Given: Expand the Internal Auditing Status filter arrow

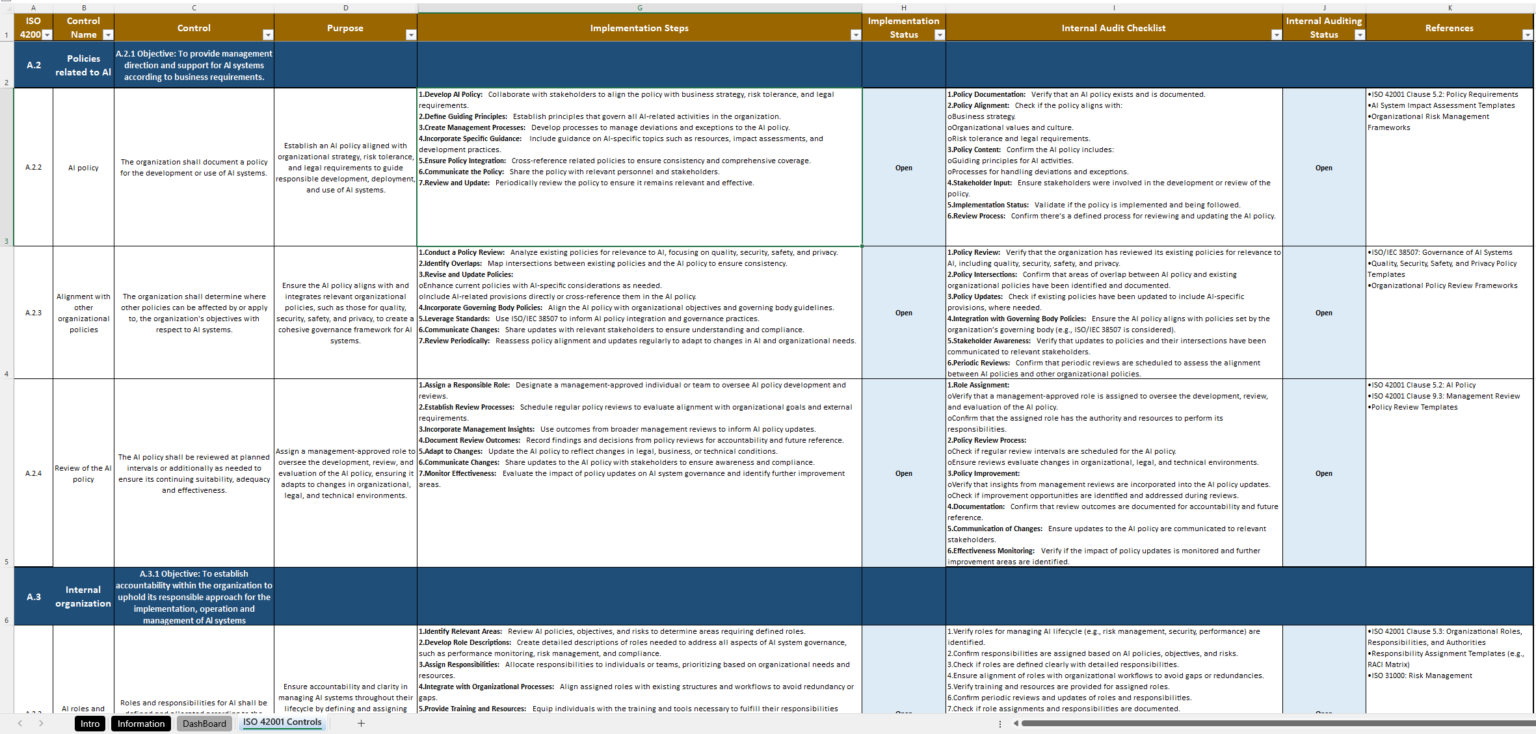Looking at the screenshot, I should tap(1358, 35).
